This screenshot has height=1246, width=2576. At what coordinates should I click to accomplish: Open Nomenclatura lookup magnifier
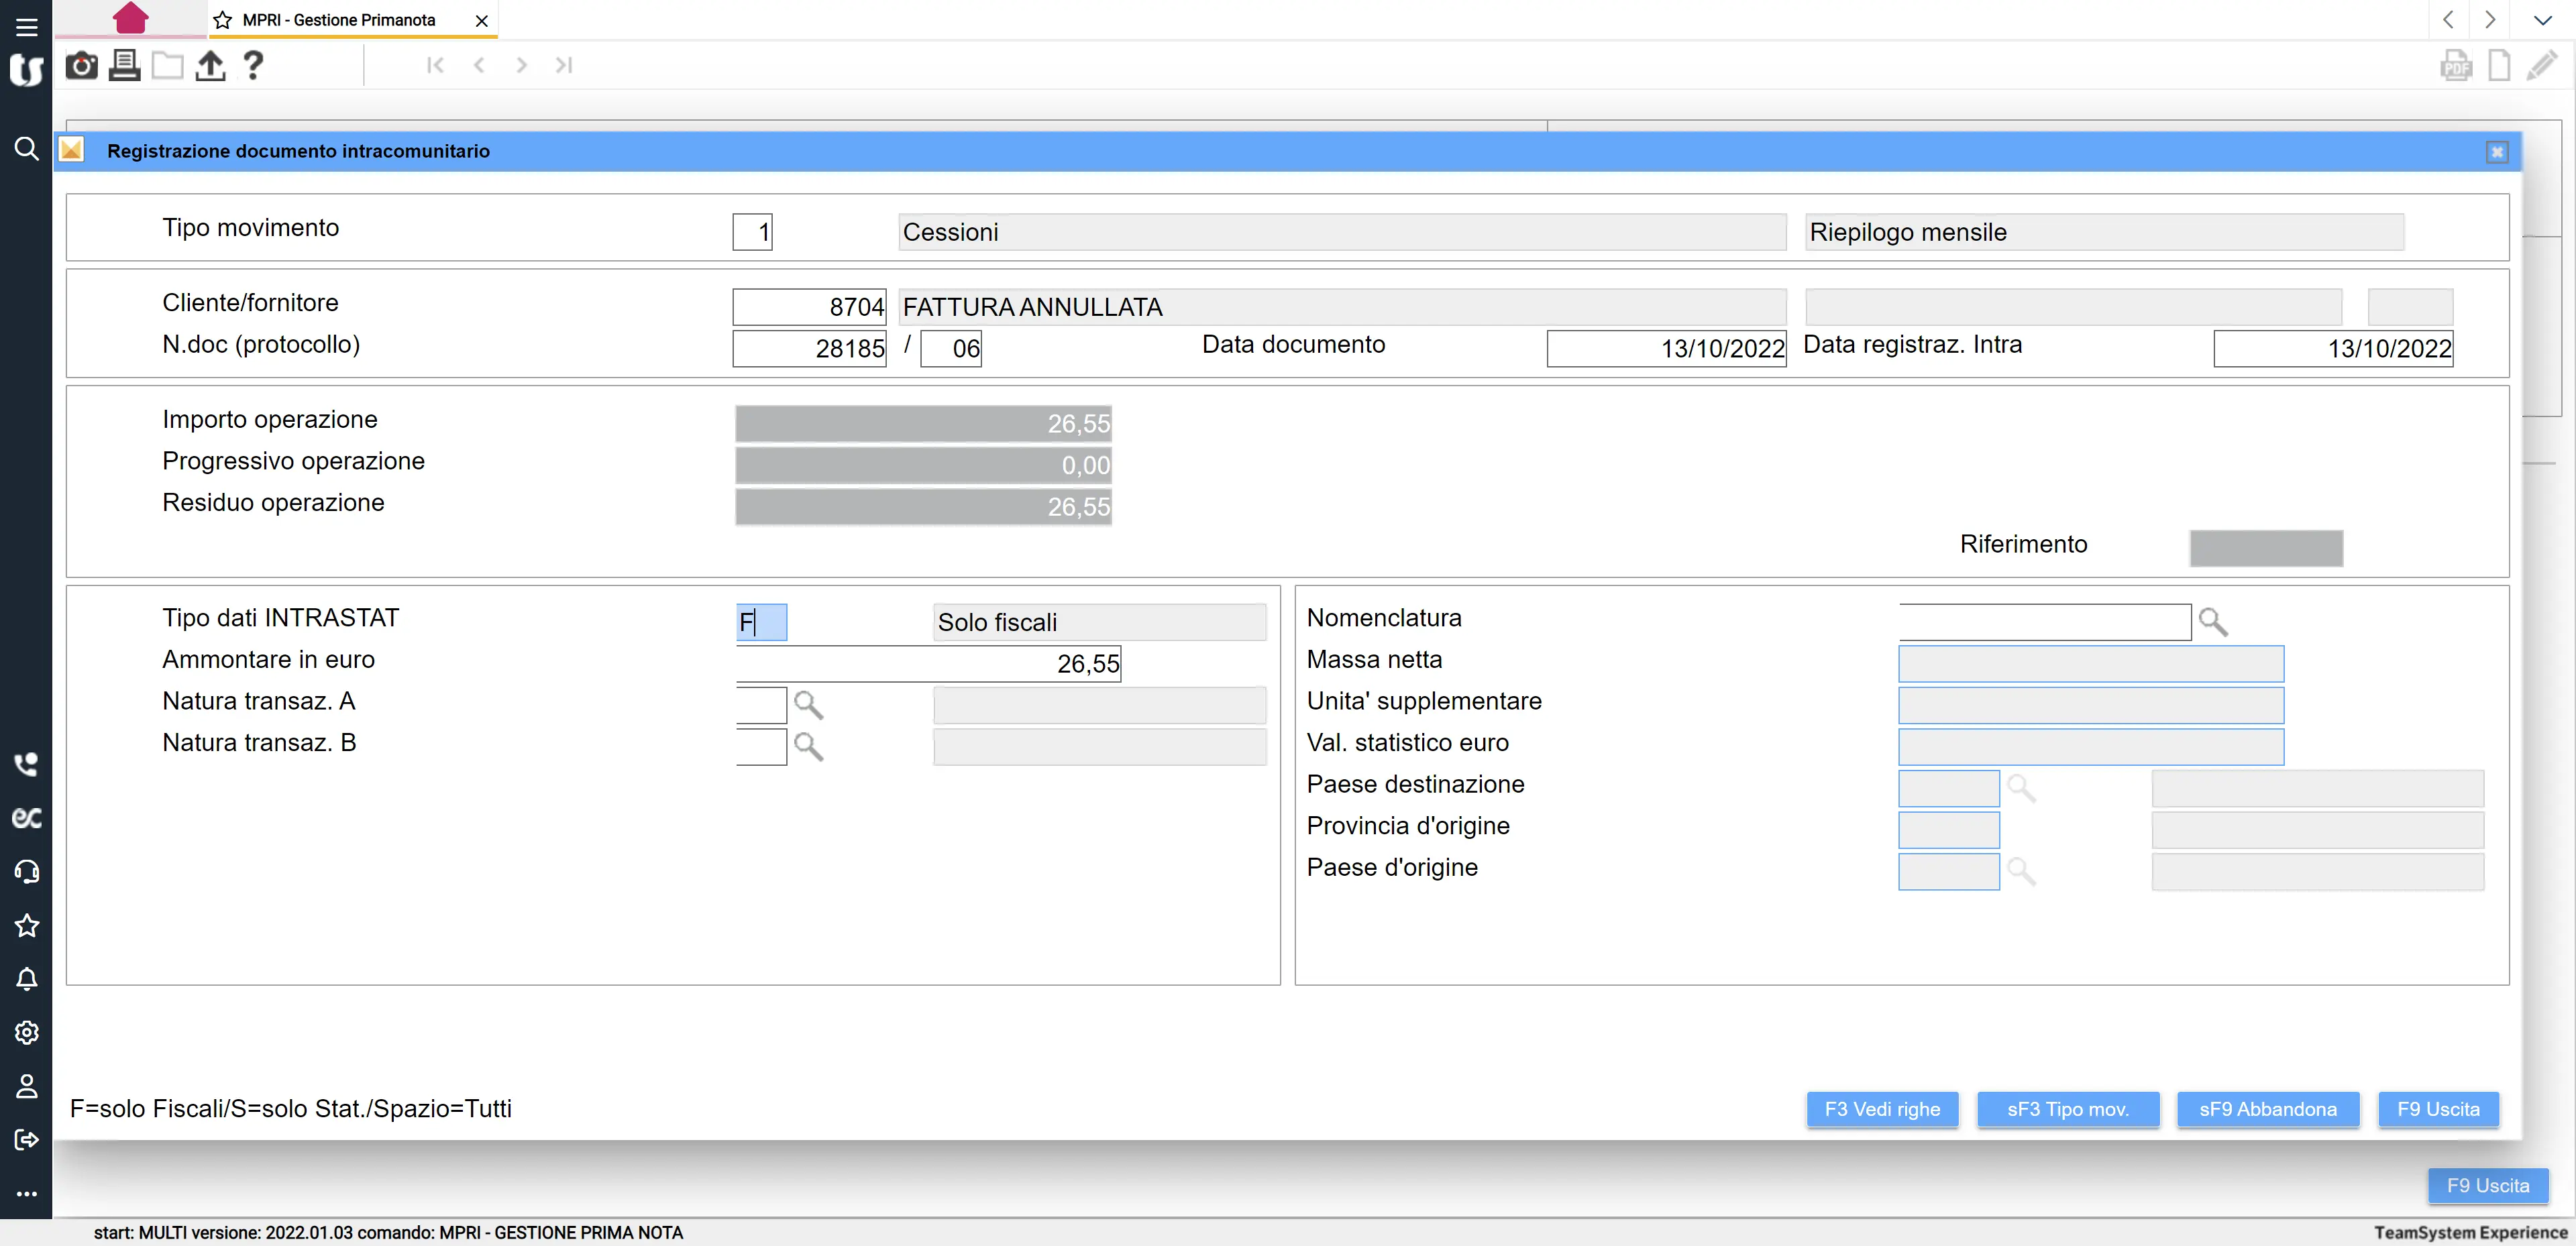point(2212,622)
